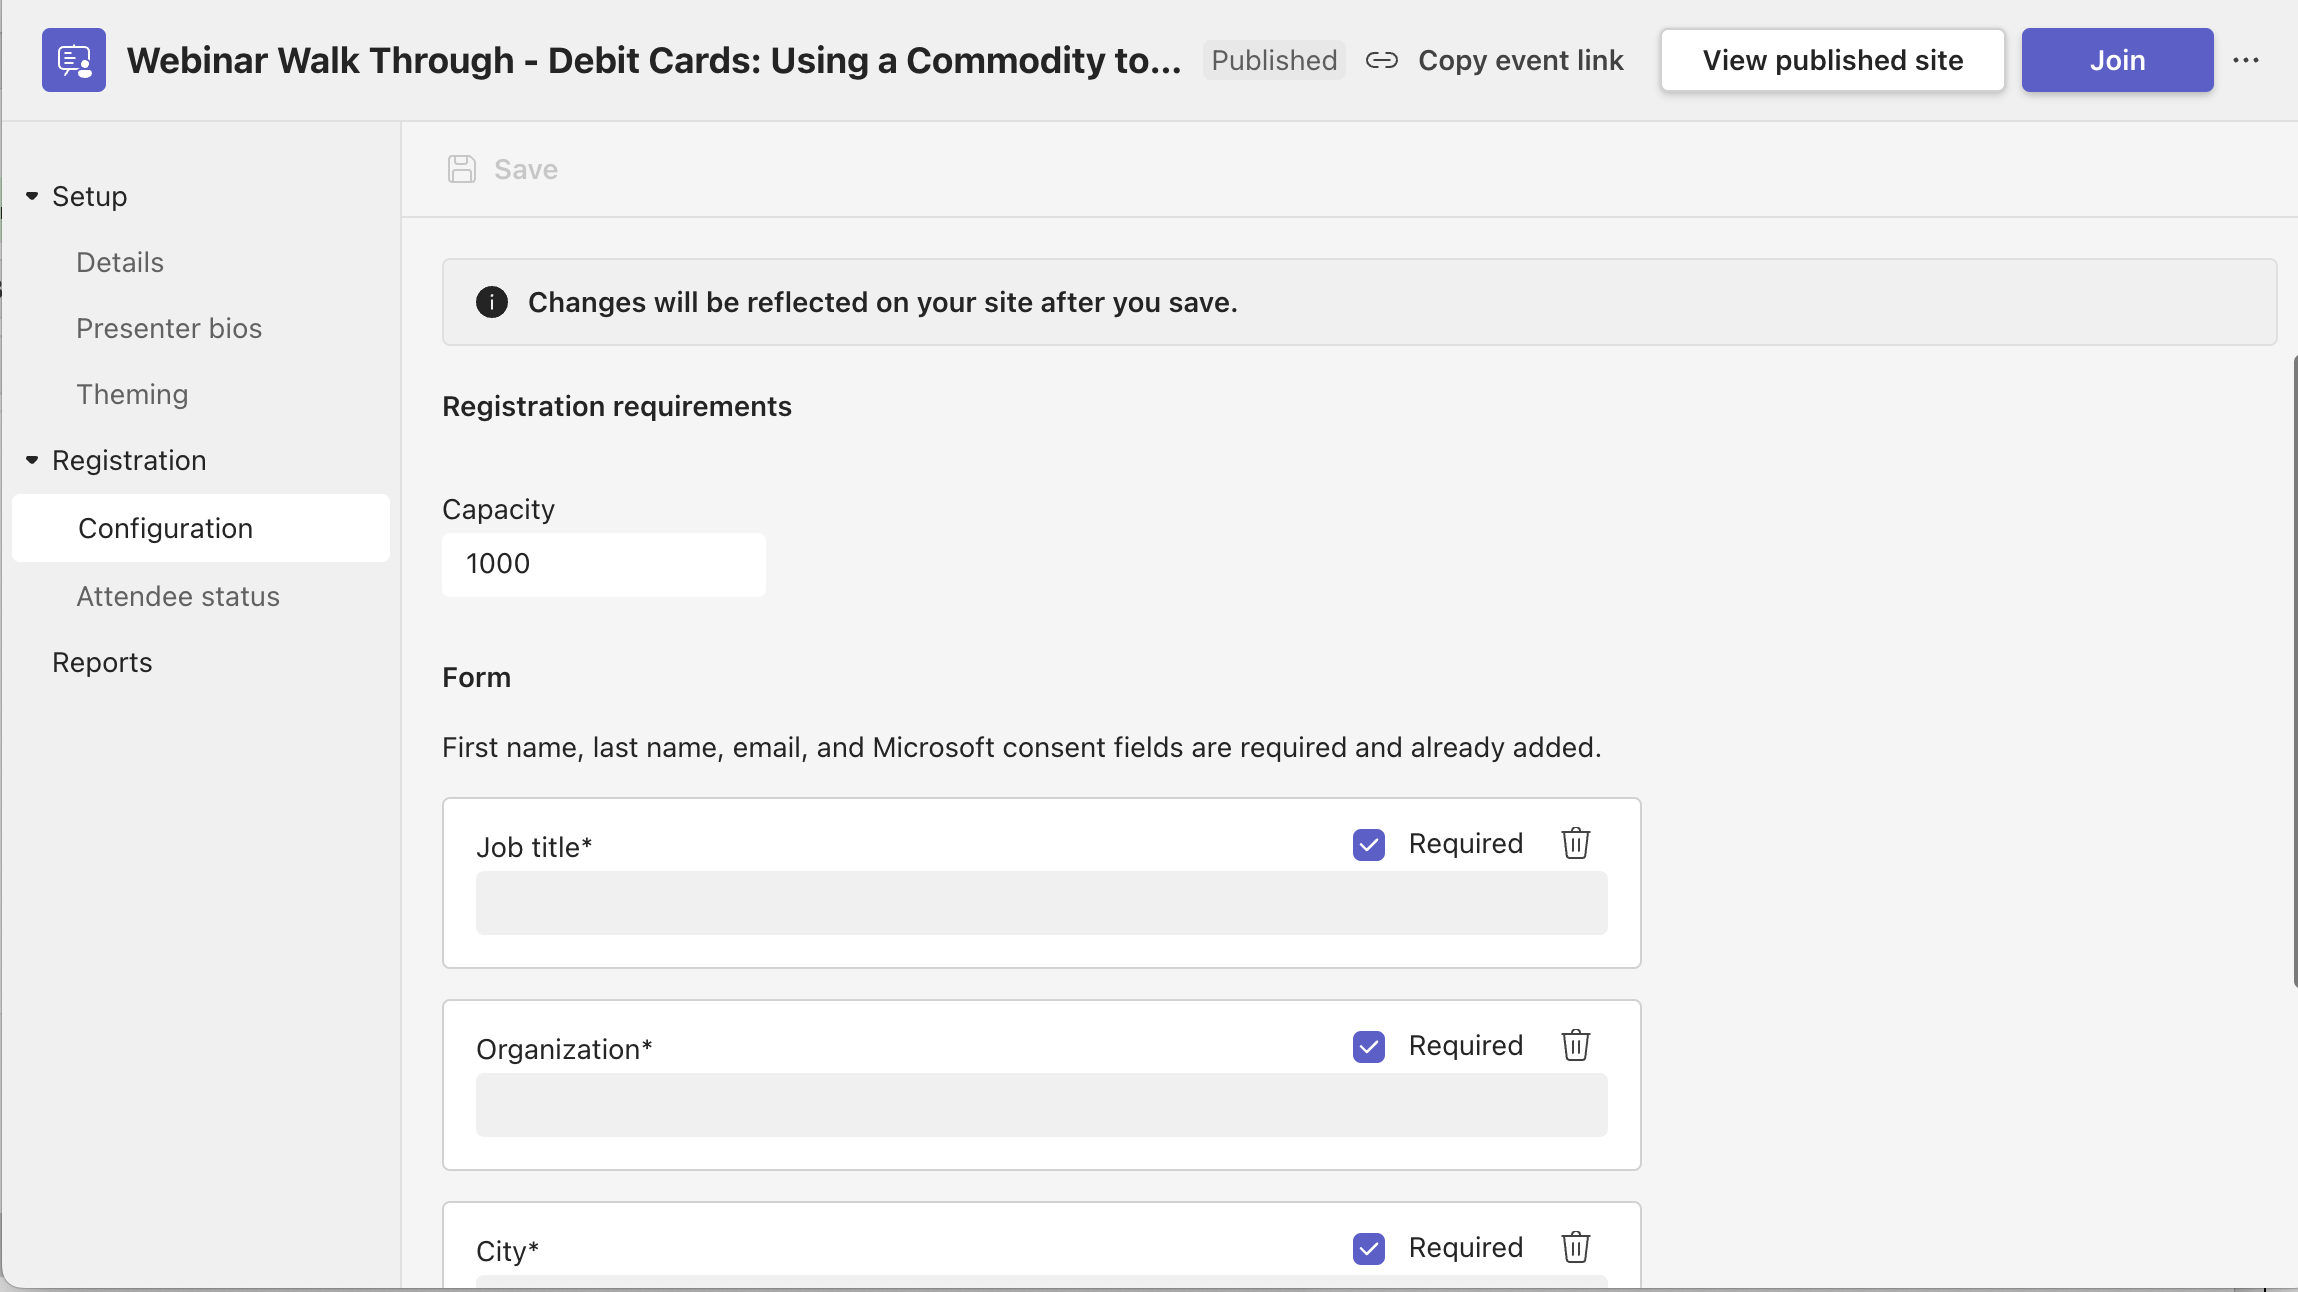Click the delete icon for City field
This screenshot has width=2298, height=1292.
pyautogui.click(x=1575, y=1248)
